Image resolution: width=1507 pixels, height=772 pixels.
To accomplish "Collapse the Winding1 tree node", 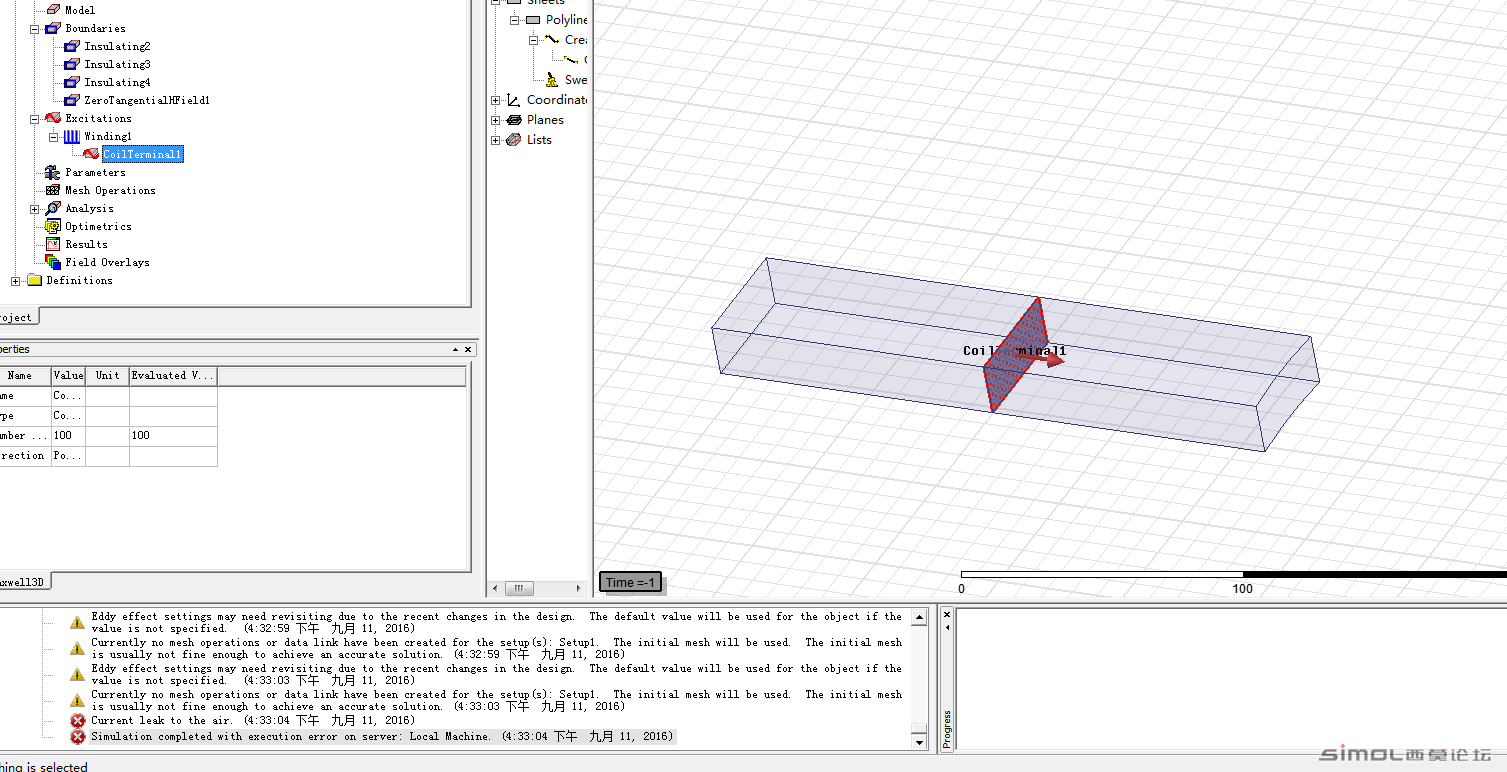I will pyautogui.click(x=53, y=136).
